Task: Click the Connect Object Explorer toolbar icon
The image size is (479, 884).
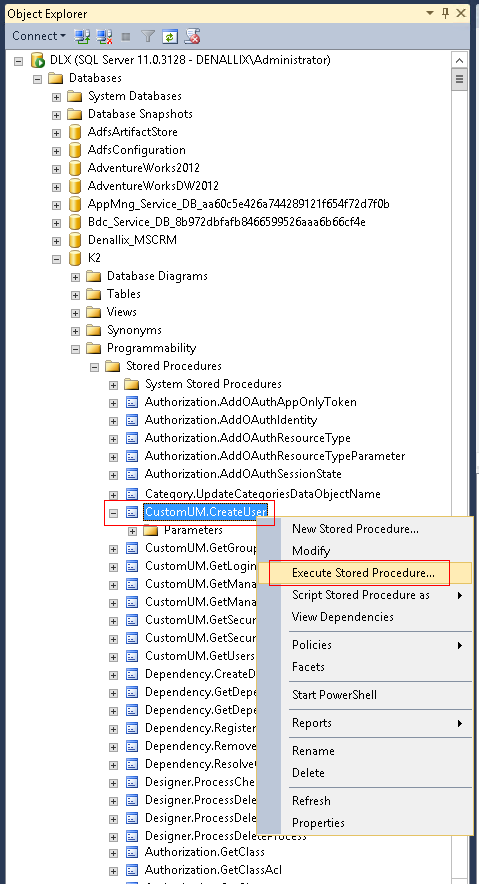Action: 82,36
